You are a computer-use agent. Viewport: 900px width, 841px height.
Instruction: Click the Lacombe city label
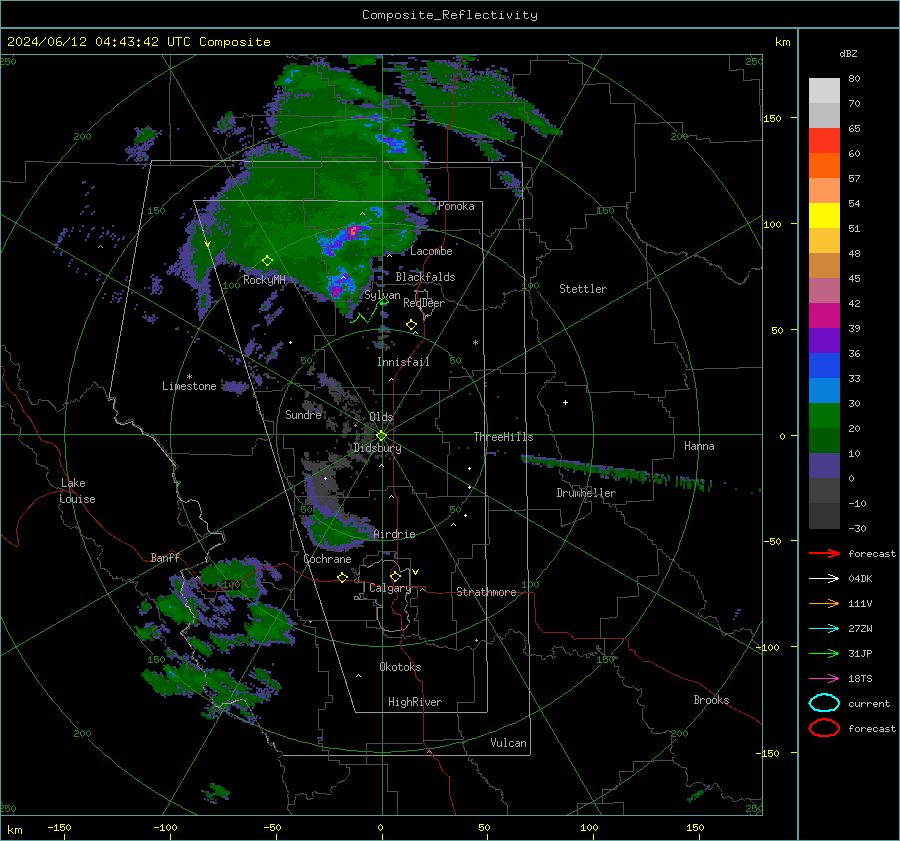(x=431, y=251)
